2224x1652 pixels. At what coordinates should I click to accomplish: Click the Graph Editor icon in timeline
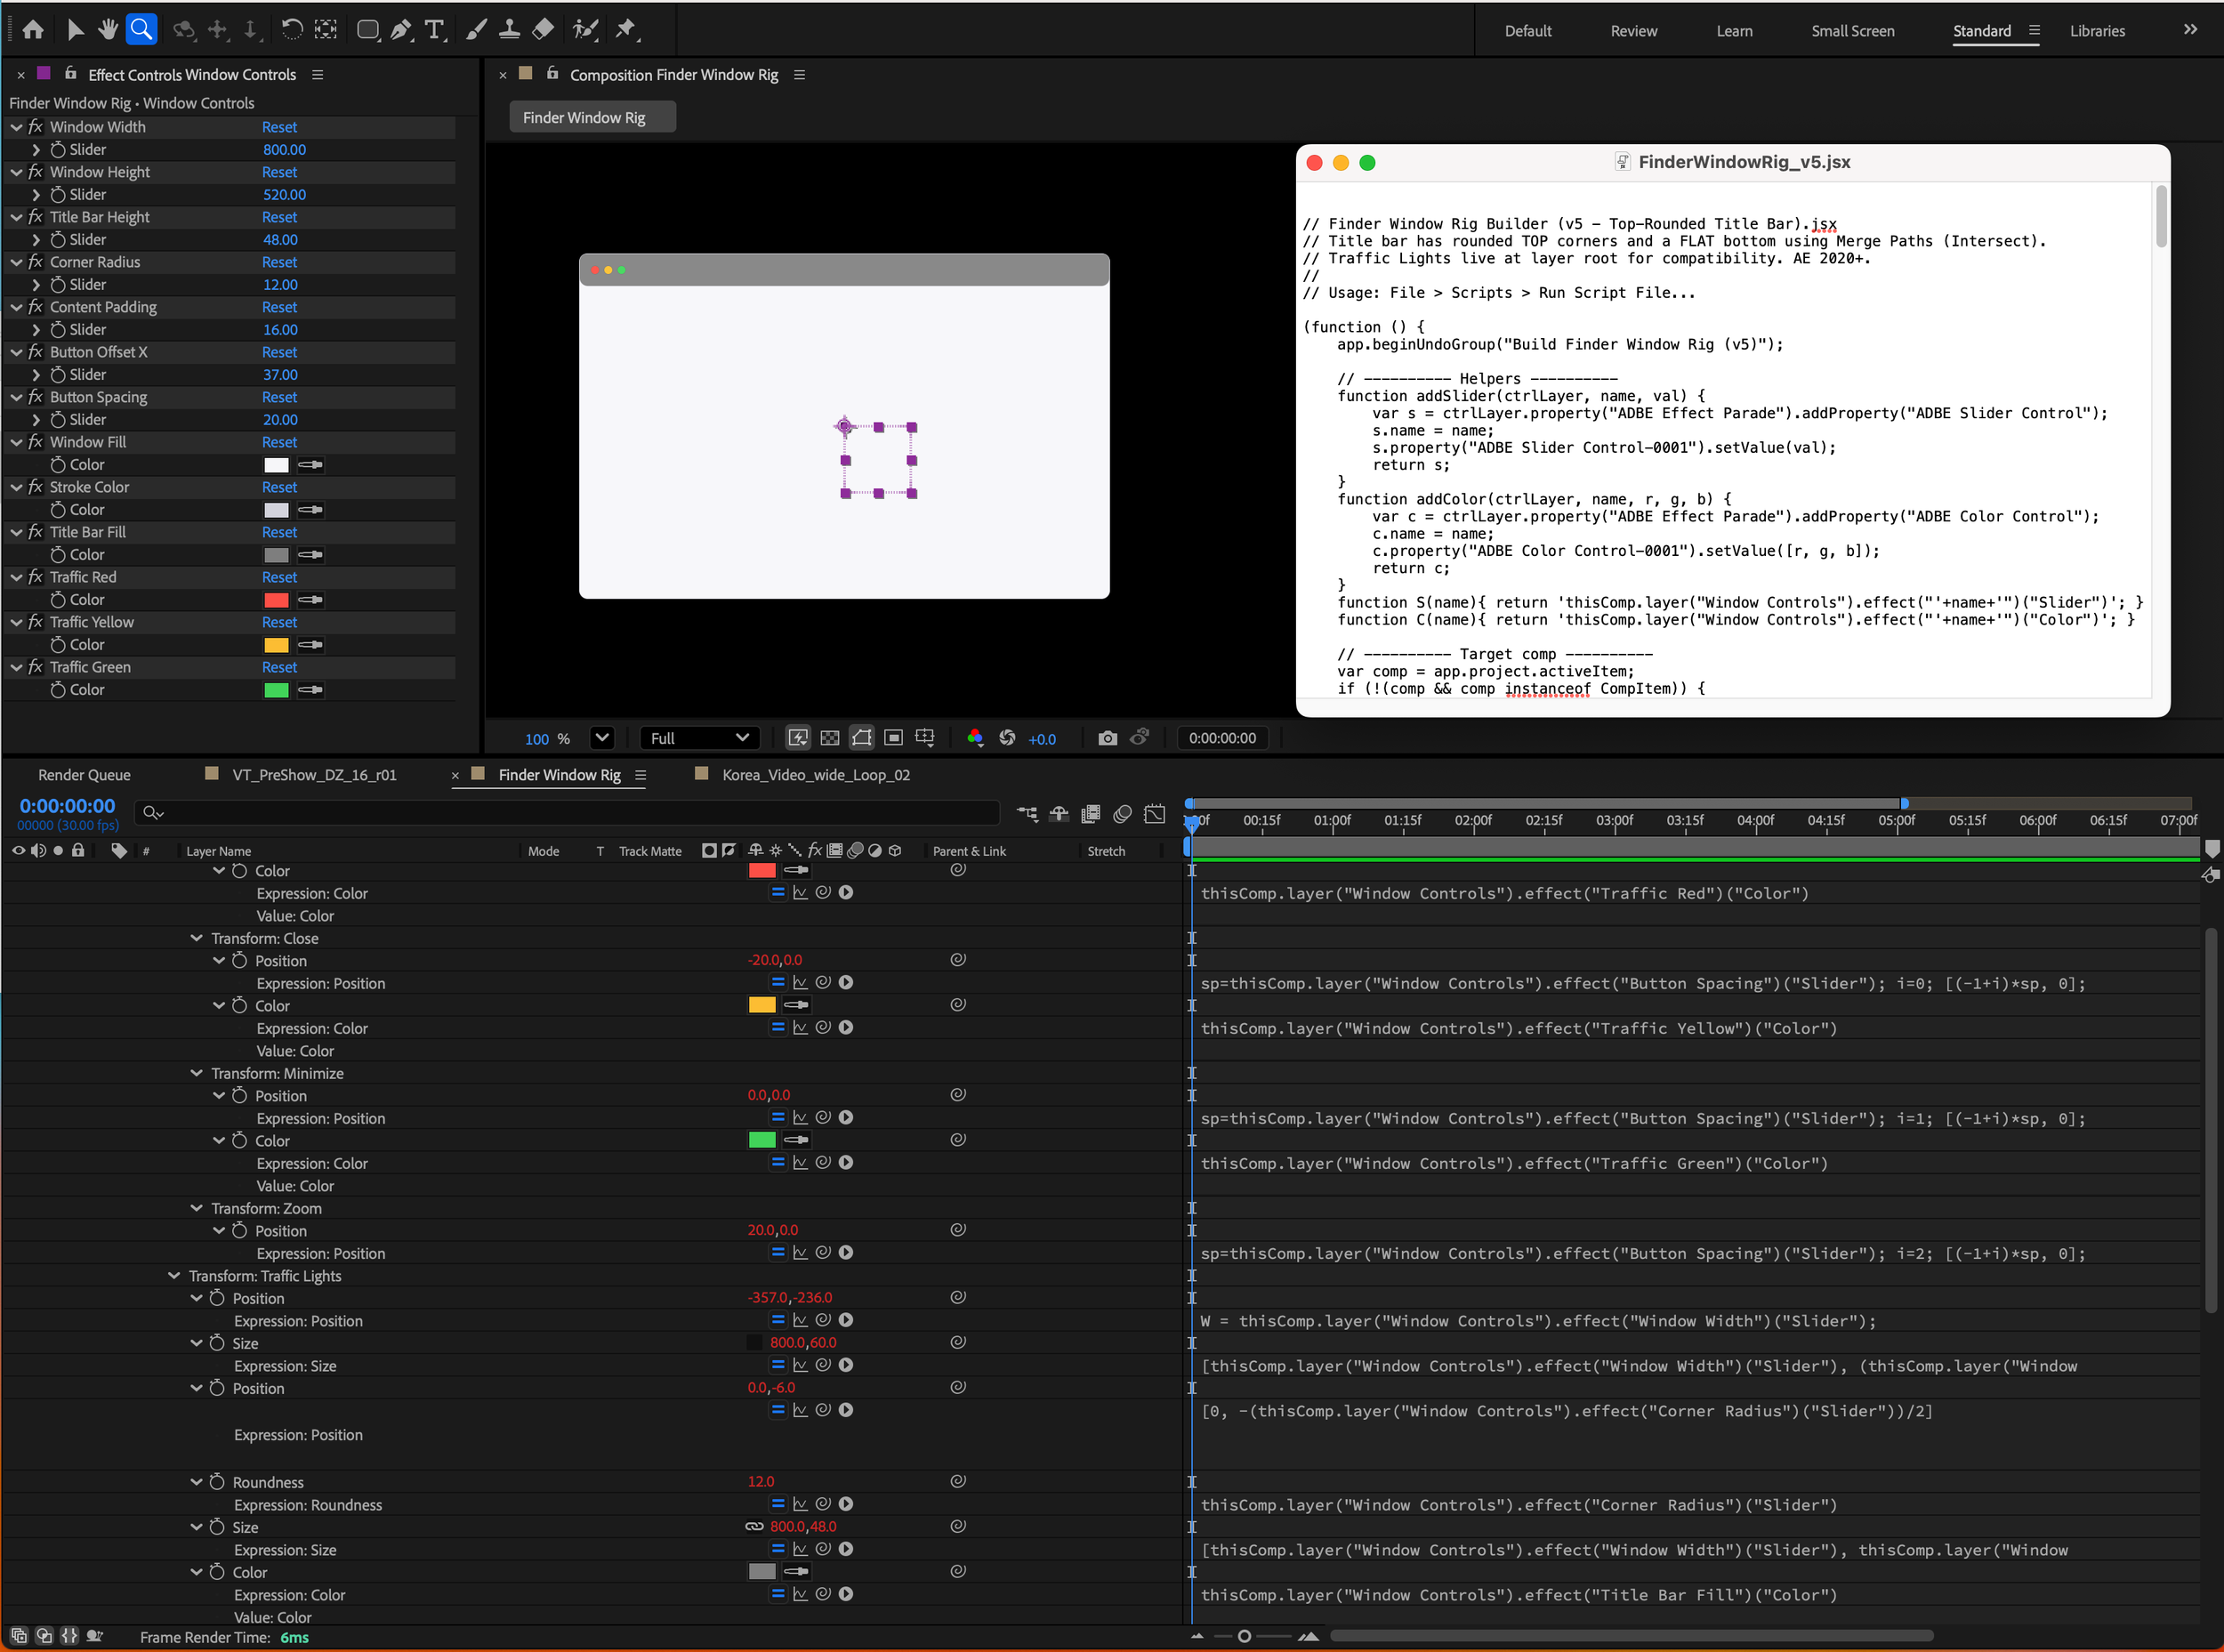click(1154, 814)
